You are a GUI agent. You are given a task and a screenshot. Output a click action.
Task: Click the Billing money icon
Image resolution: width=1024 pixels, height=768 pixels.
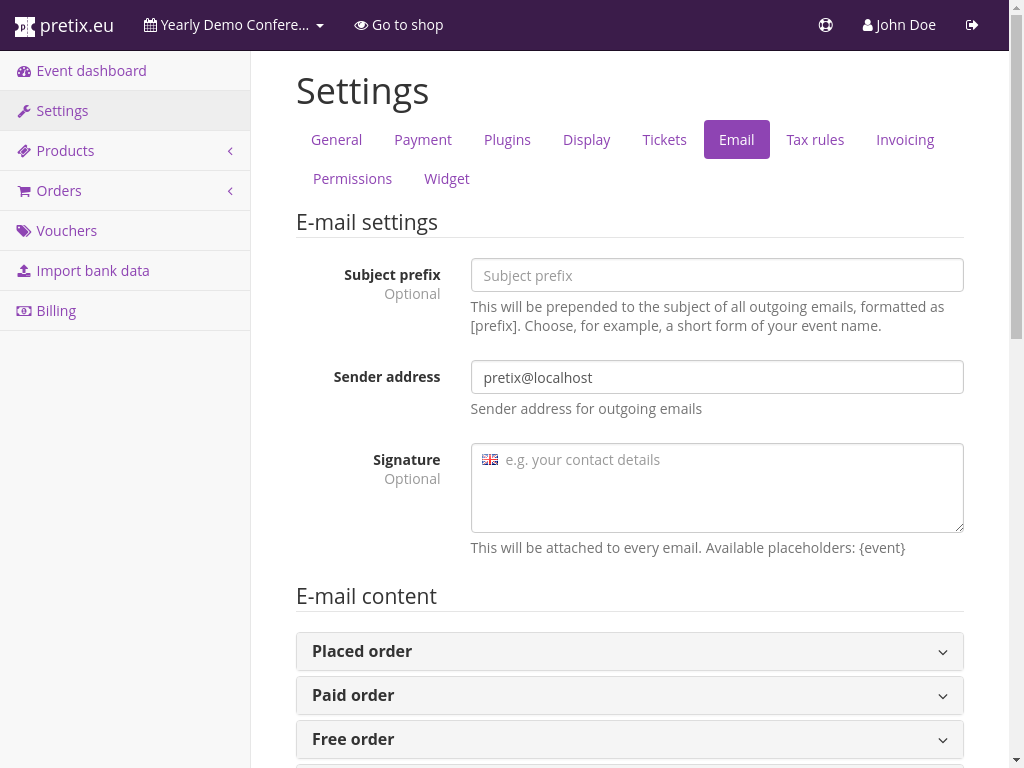(x=24, y=311)
